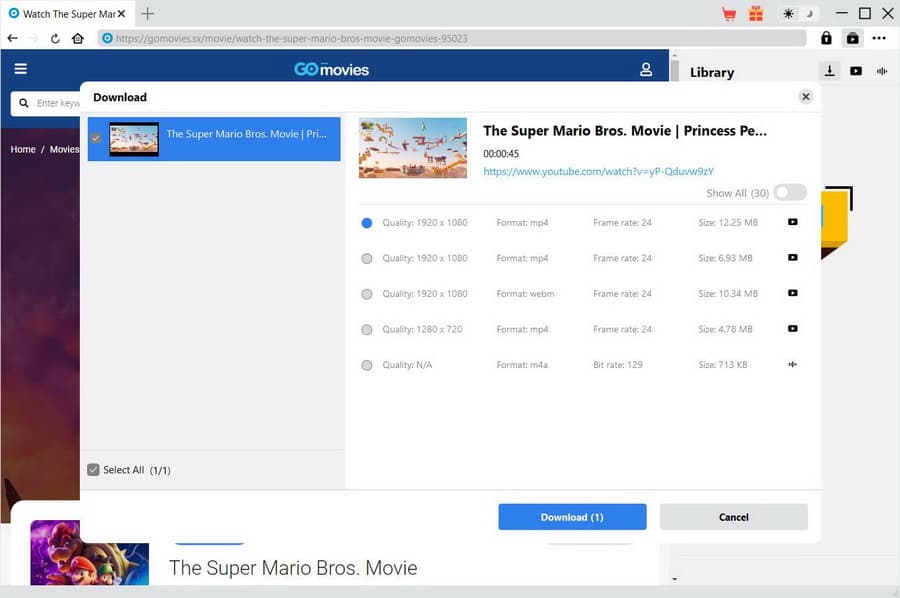This screenshot has height=598, width=900.
Task: Open the YouTube watch URL link
Action: [599, 171]
